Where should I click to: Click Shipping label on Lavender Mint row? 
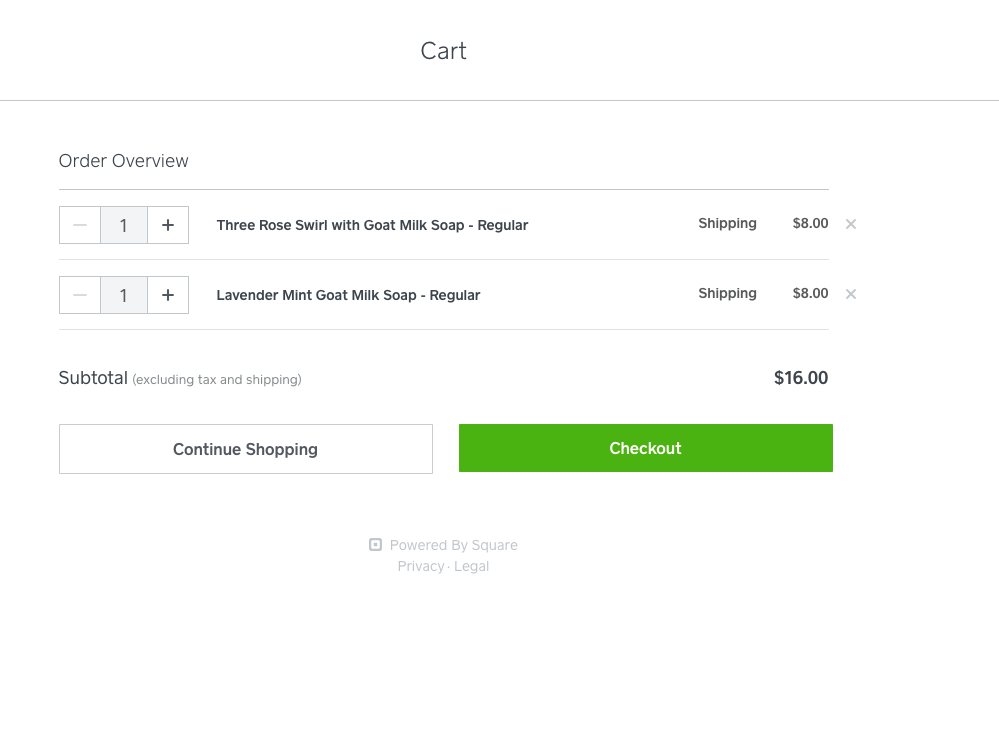point(727,293)
